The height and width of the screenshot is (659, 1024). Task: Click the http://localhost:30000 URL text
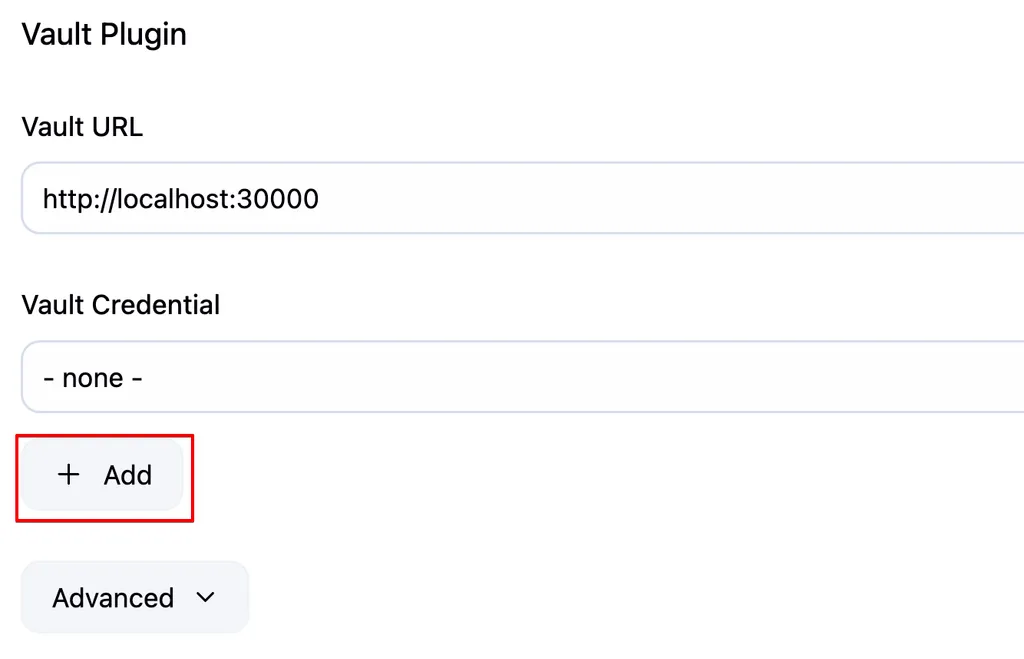tap(181, 199)
